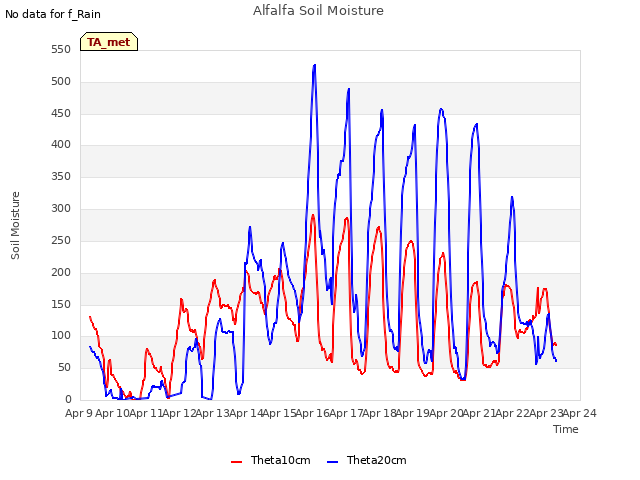Screen dimensions: 640x480
Task: Click the blue Theta20cm legend swatch
Action: pyautogui.click(x=332, y=462)
